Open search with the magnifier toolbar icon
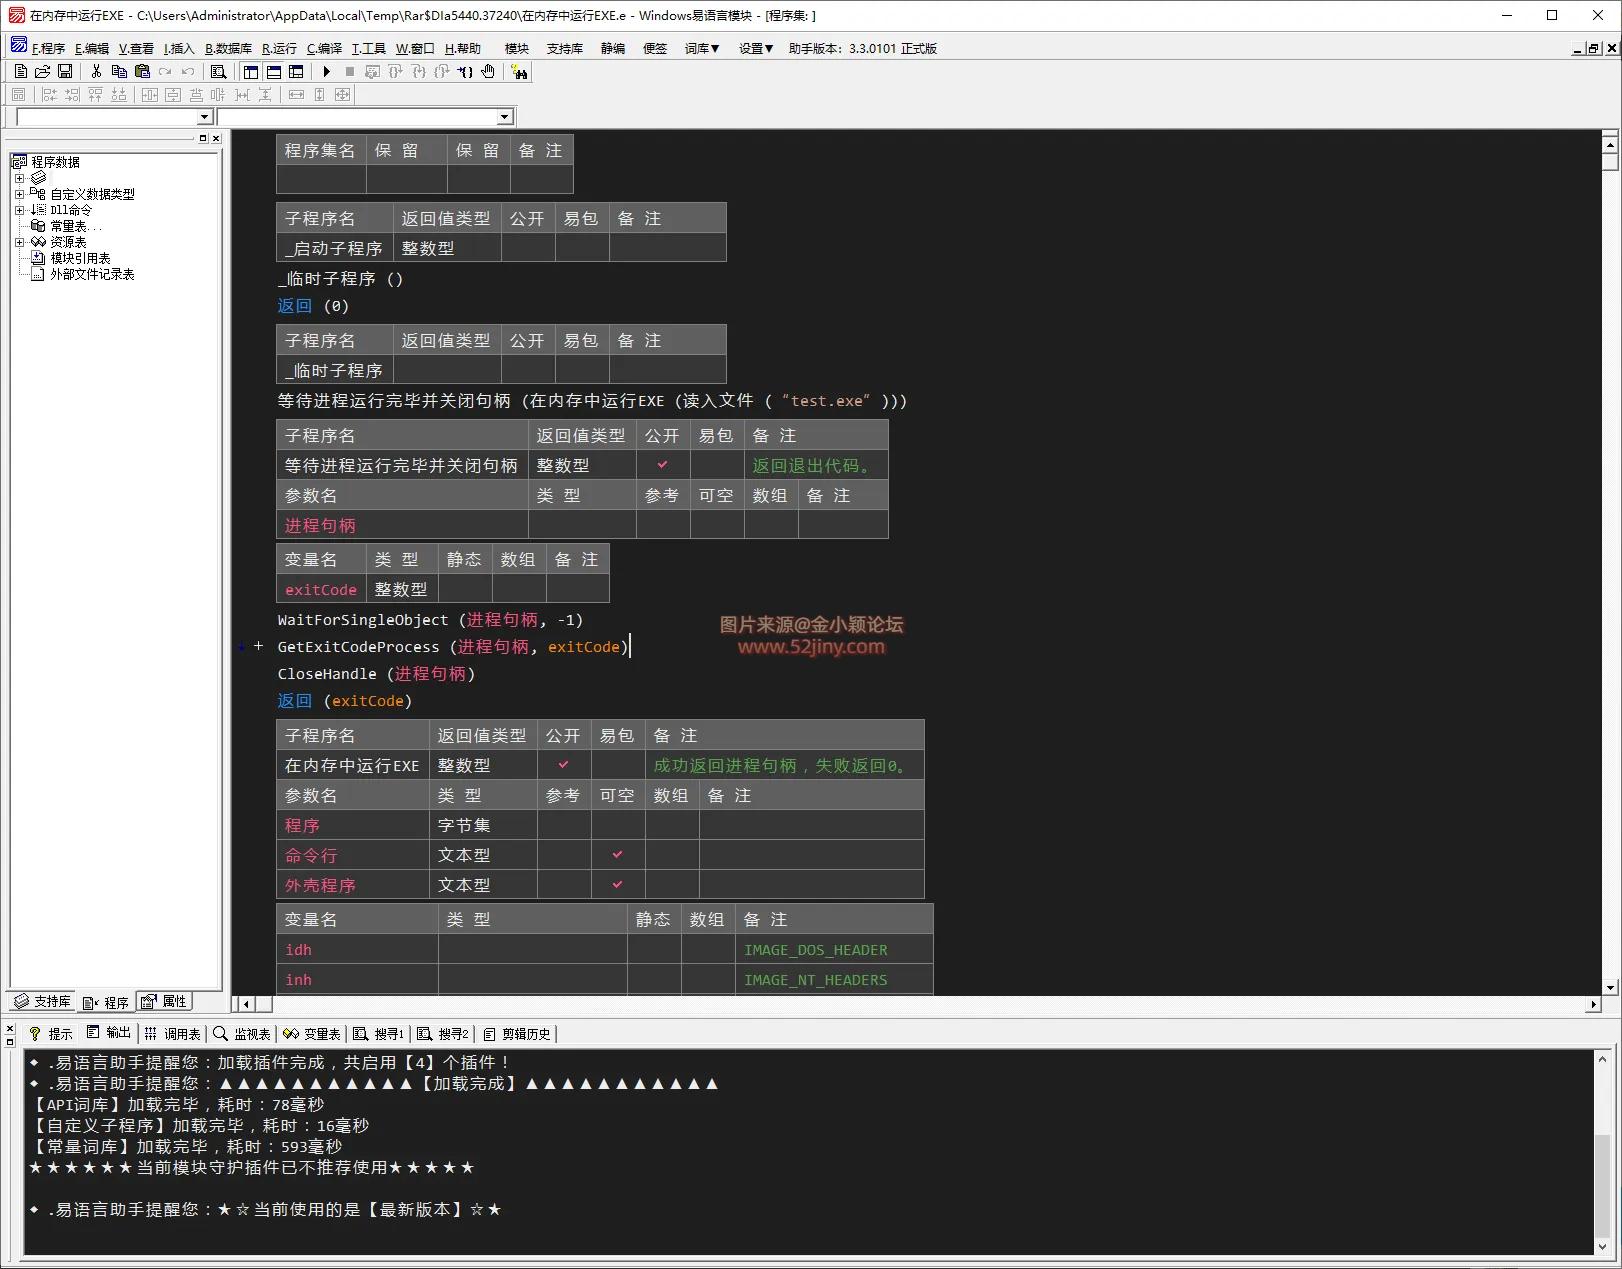This screenshot has height=1269, width=1622. tap(216, 71)
